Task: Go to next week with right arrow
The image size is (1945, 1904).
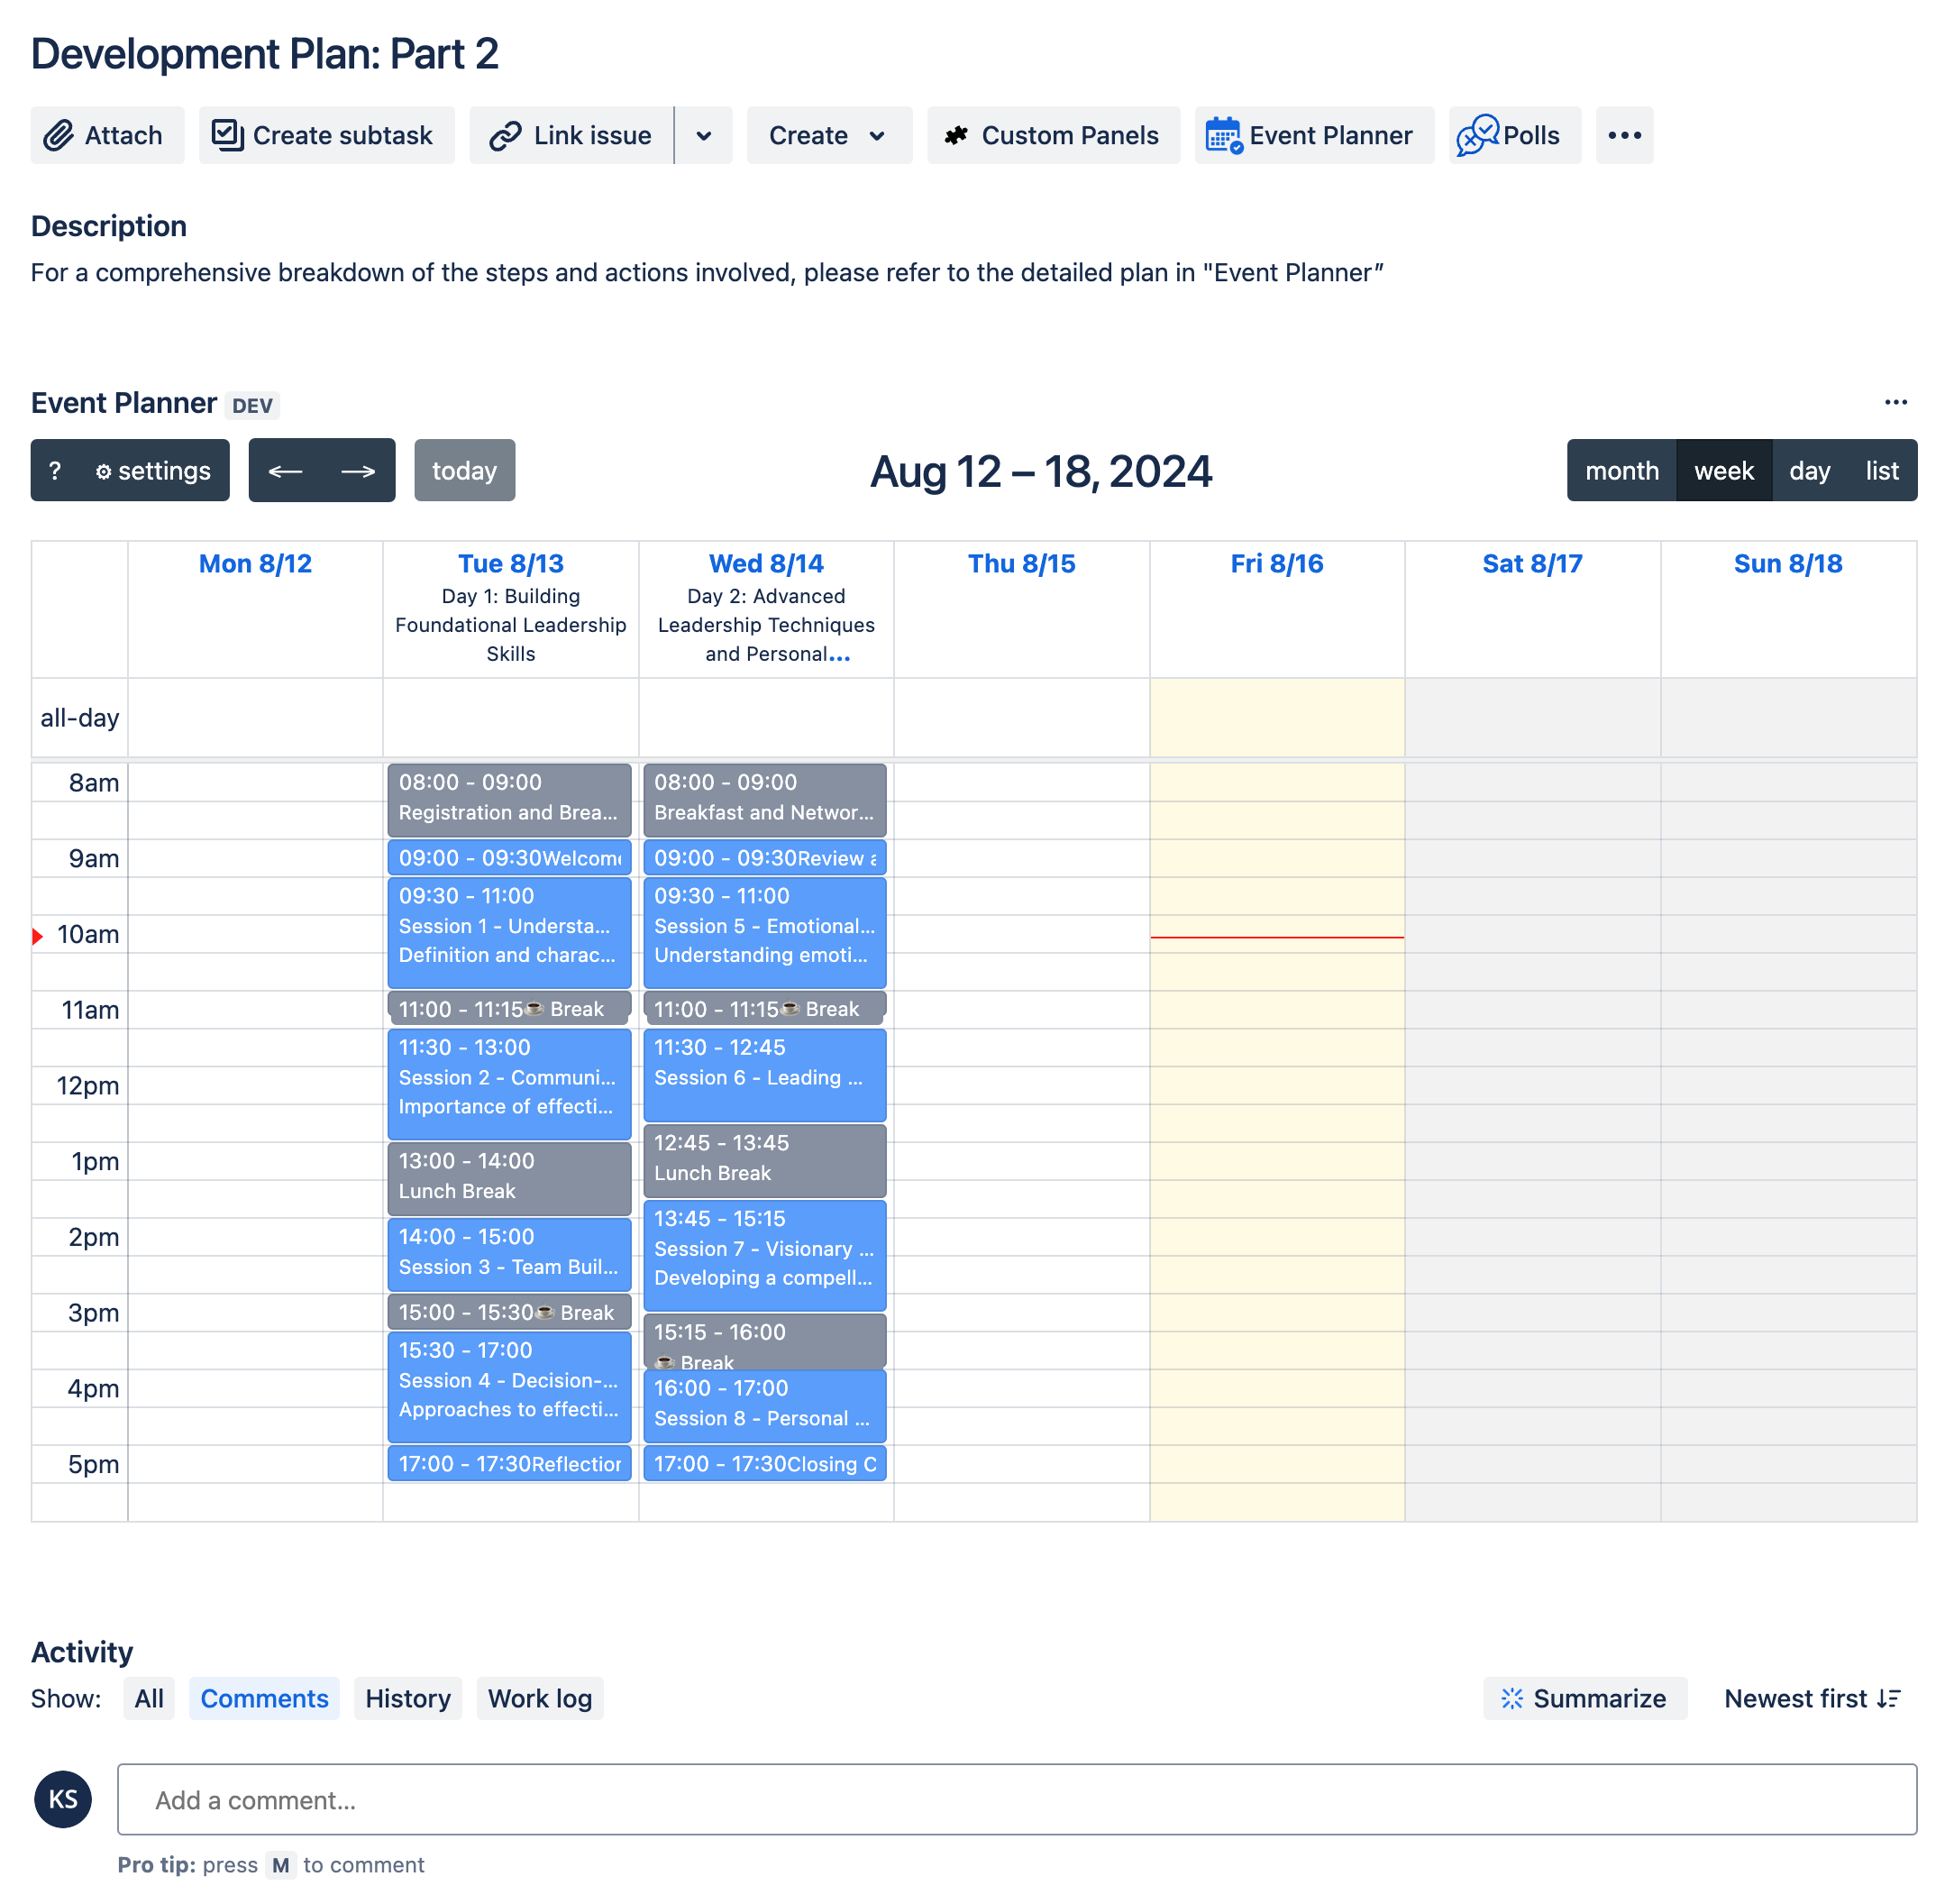Action: coord(358,471)
